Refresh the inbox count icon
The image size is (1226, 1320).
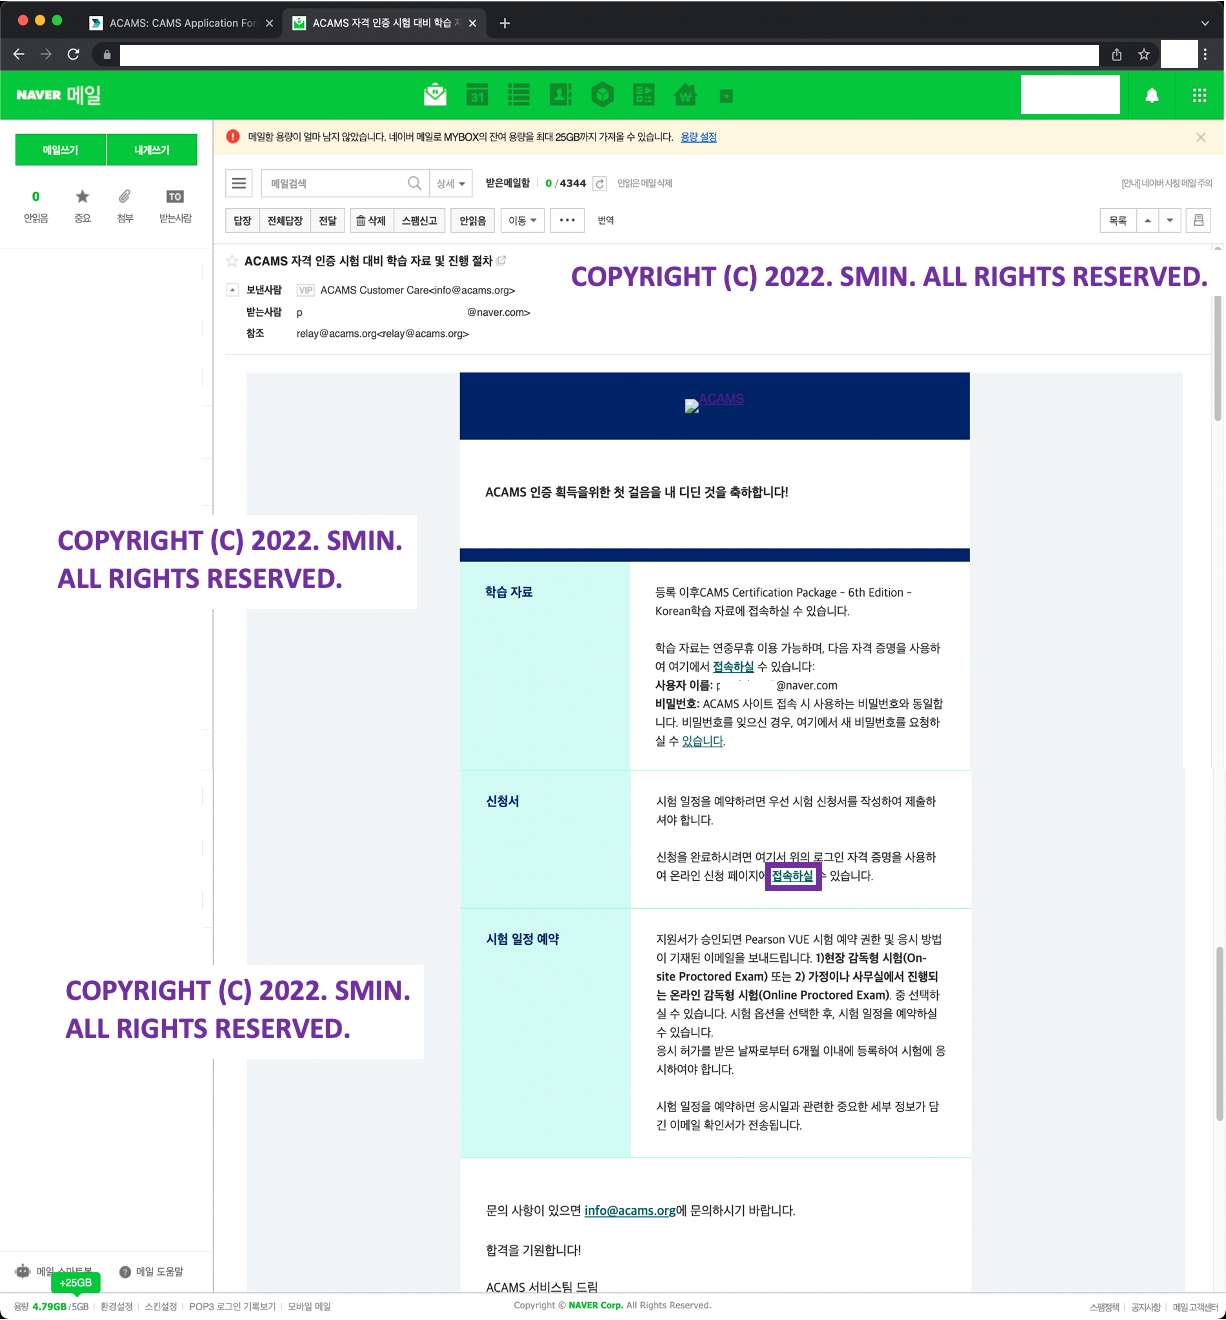tap(600, 183)
